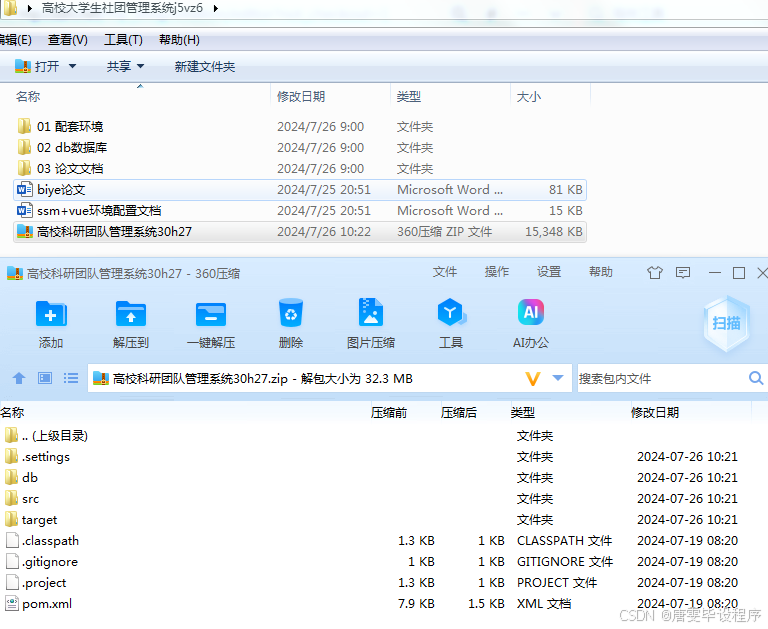Open the 工具(T) menu in Explorer
Screen dimensions: 768x629
[x=123, y=40]
